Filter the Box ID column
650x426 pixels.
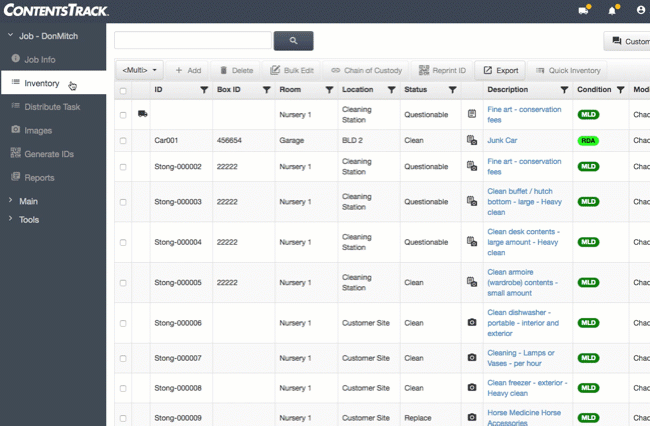(267, 90)
